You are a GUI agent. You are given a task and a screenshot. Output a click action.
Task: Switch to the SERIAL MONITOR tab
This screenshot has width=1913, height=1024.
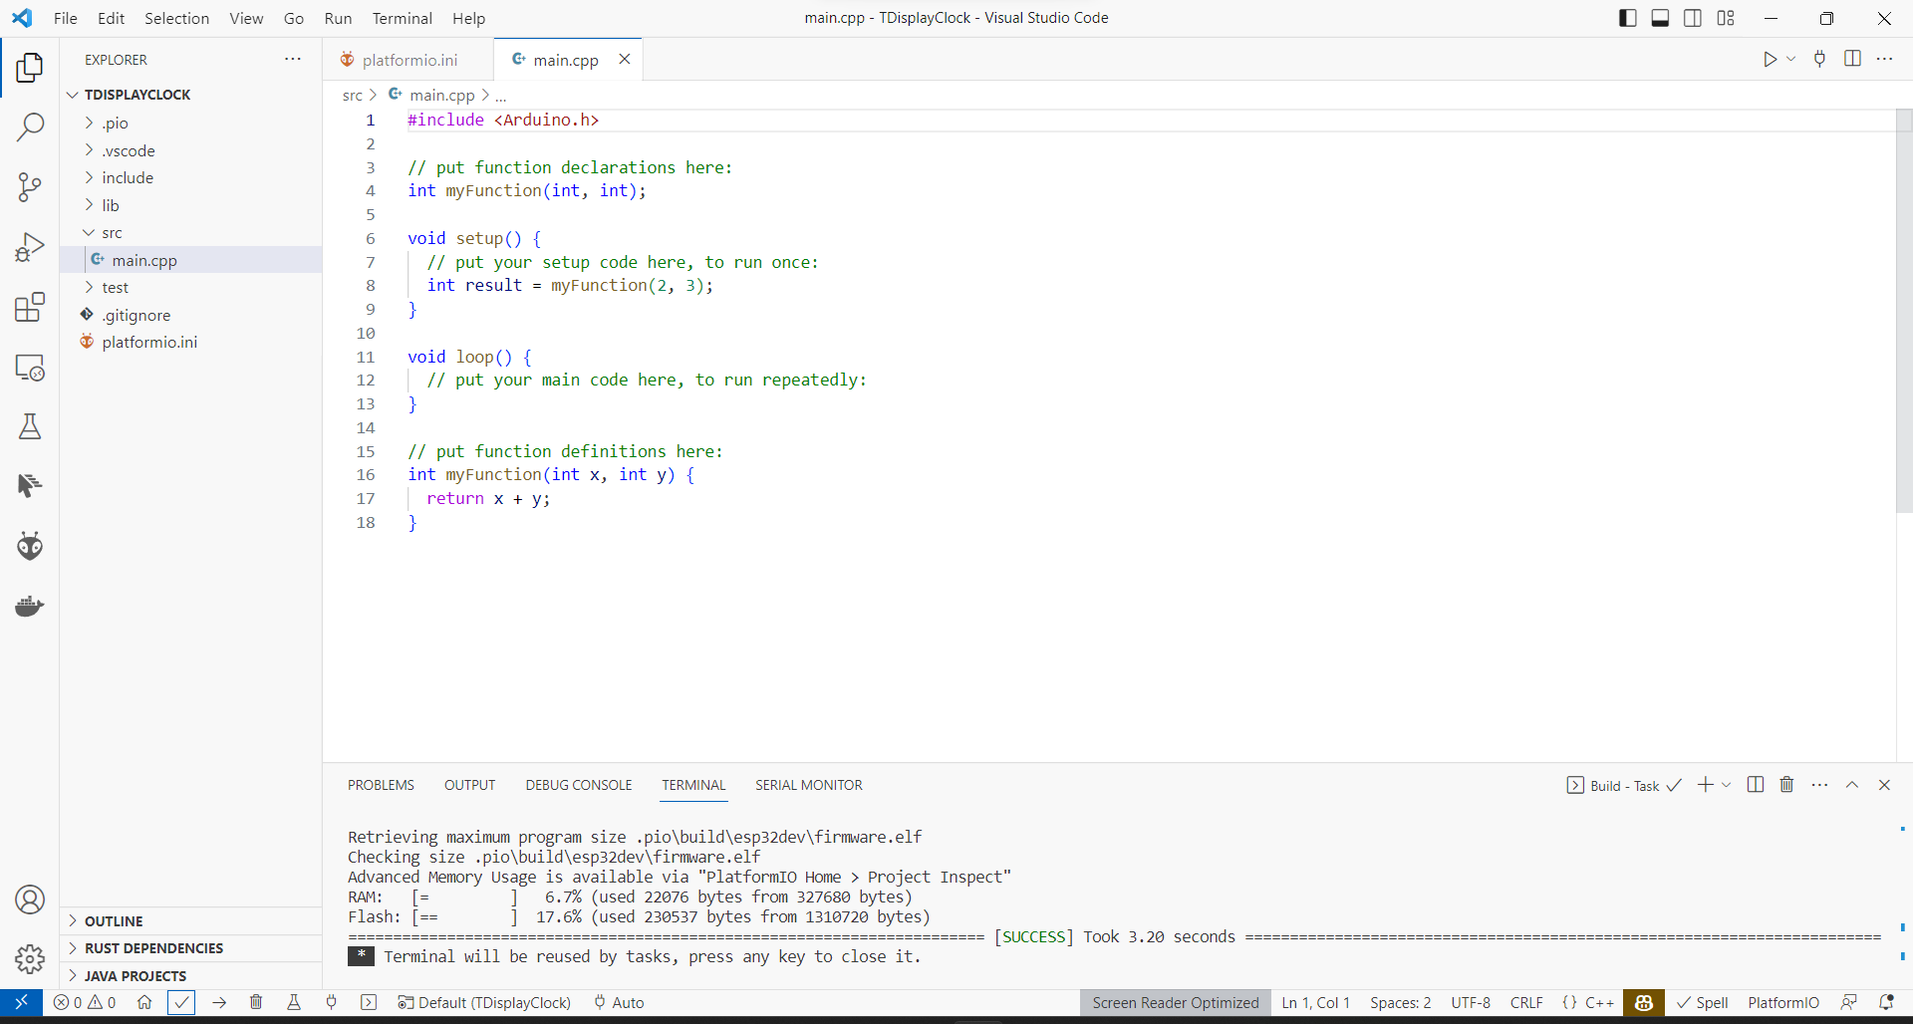tap(809, 785)
